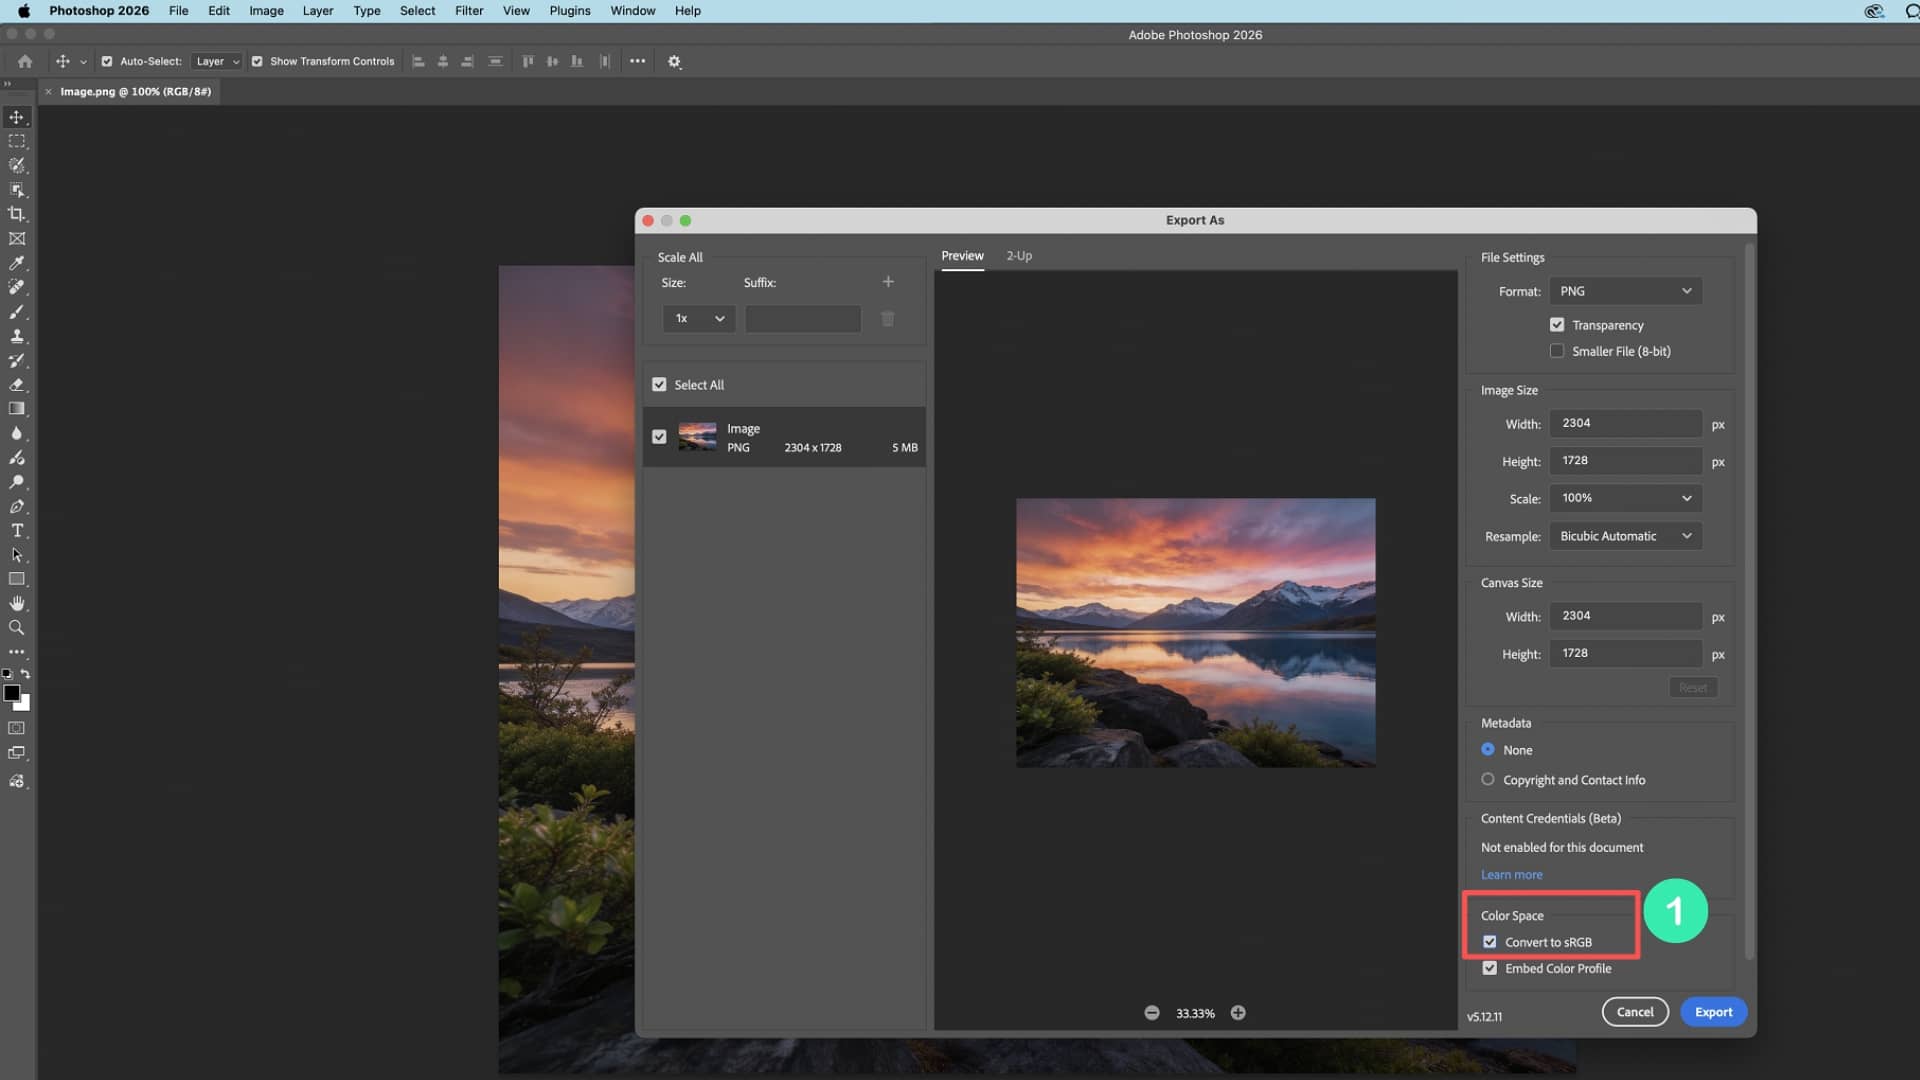Image resolution: width=1920 pixels, height=1080 pixels.
Task: Select the Eyedropper tool
Action: (x=17, y=263)
